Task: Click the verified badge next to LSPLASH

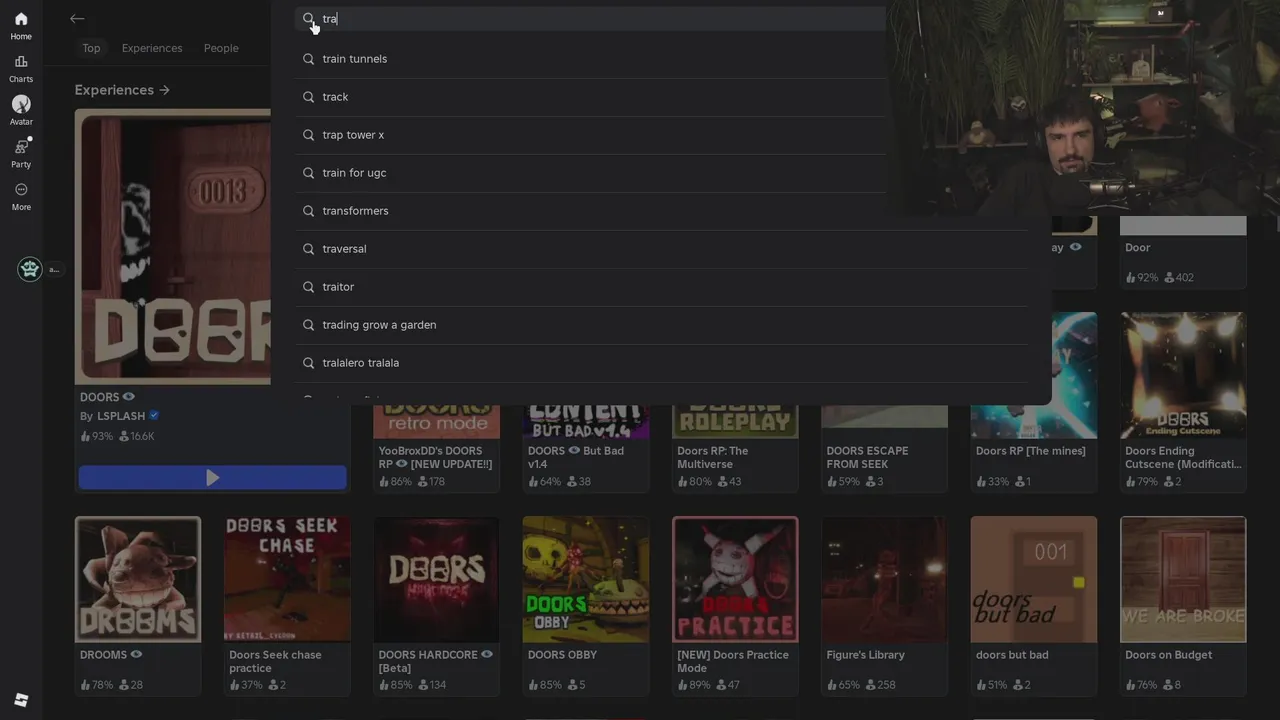Action: pos(154,416)
